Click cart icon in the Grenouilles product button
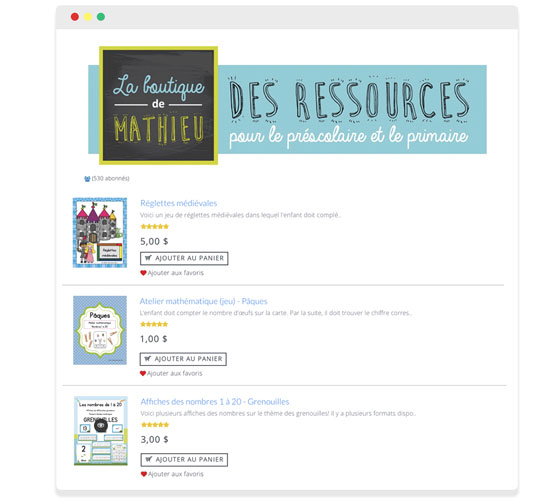Viewport: 560px width, 502px height. coord(149,459)
